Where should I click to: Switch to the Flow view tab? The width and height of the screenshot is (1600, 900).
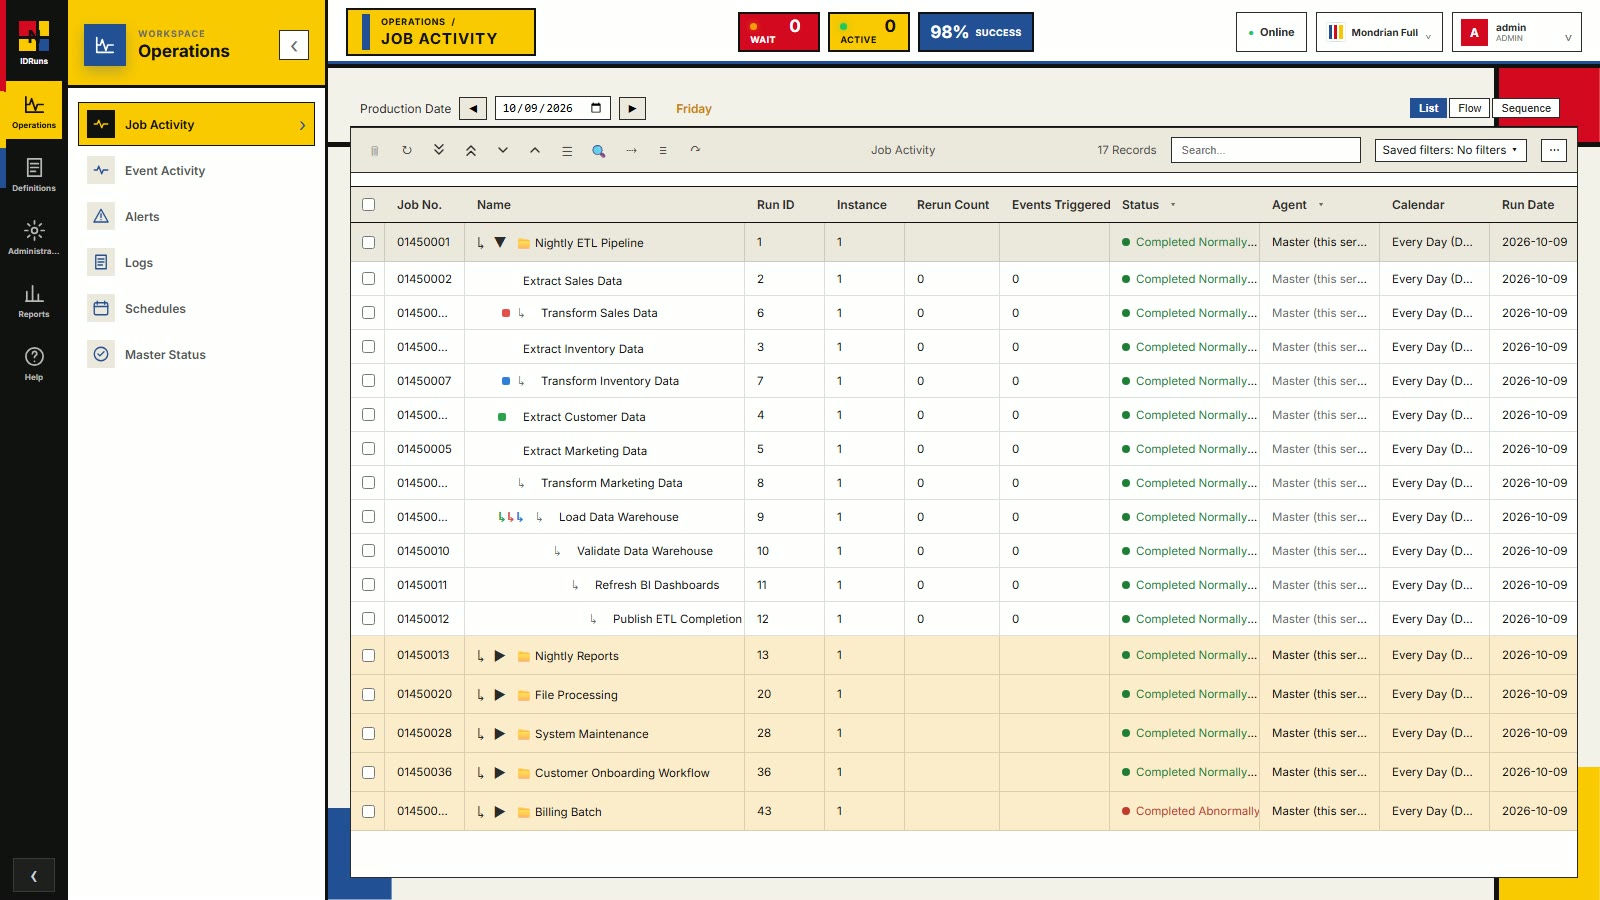click(x=1470, y=108)
